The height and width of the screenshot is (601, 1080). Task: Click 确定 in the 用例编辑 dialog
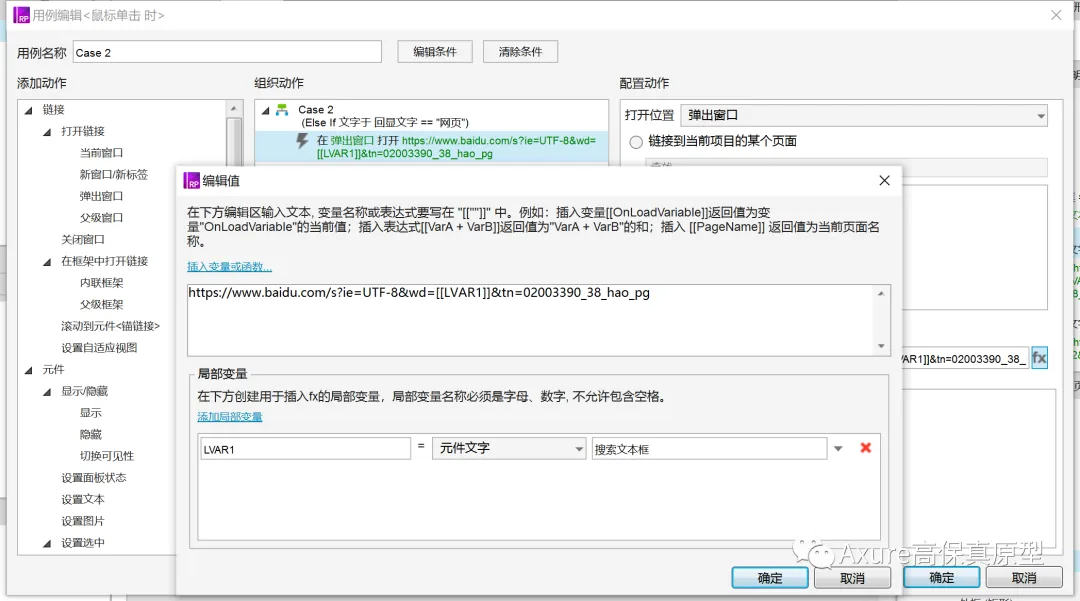942,578
